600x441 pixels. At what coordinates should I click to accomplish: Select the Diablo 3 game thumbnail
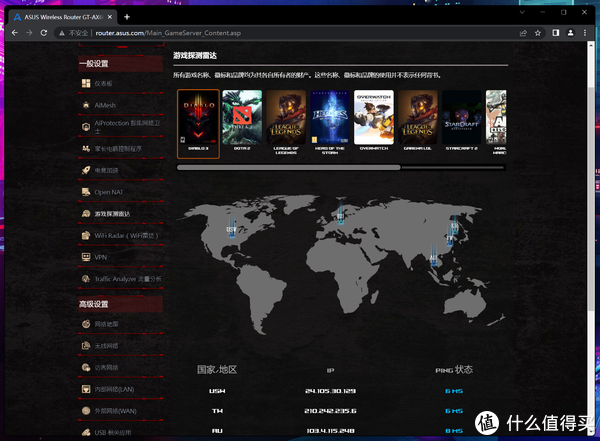click(198, 124)
